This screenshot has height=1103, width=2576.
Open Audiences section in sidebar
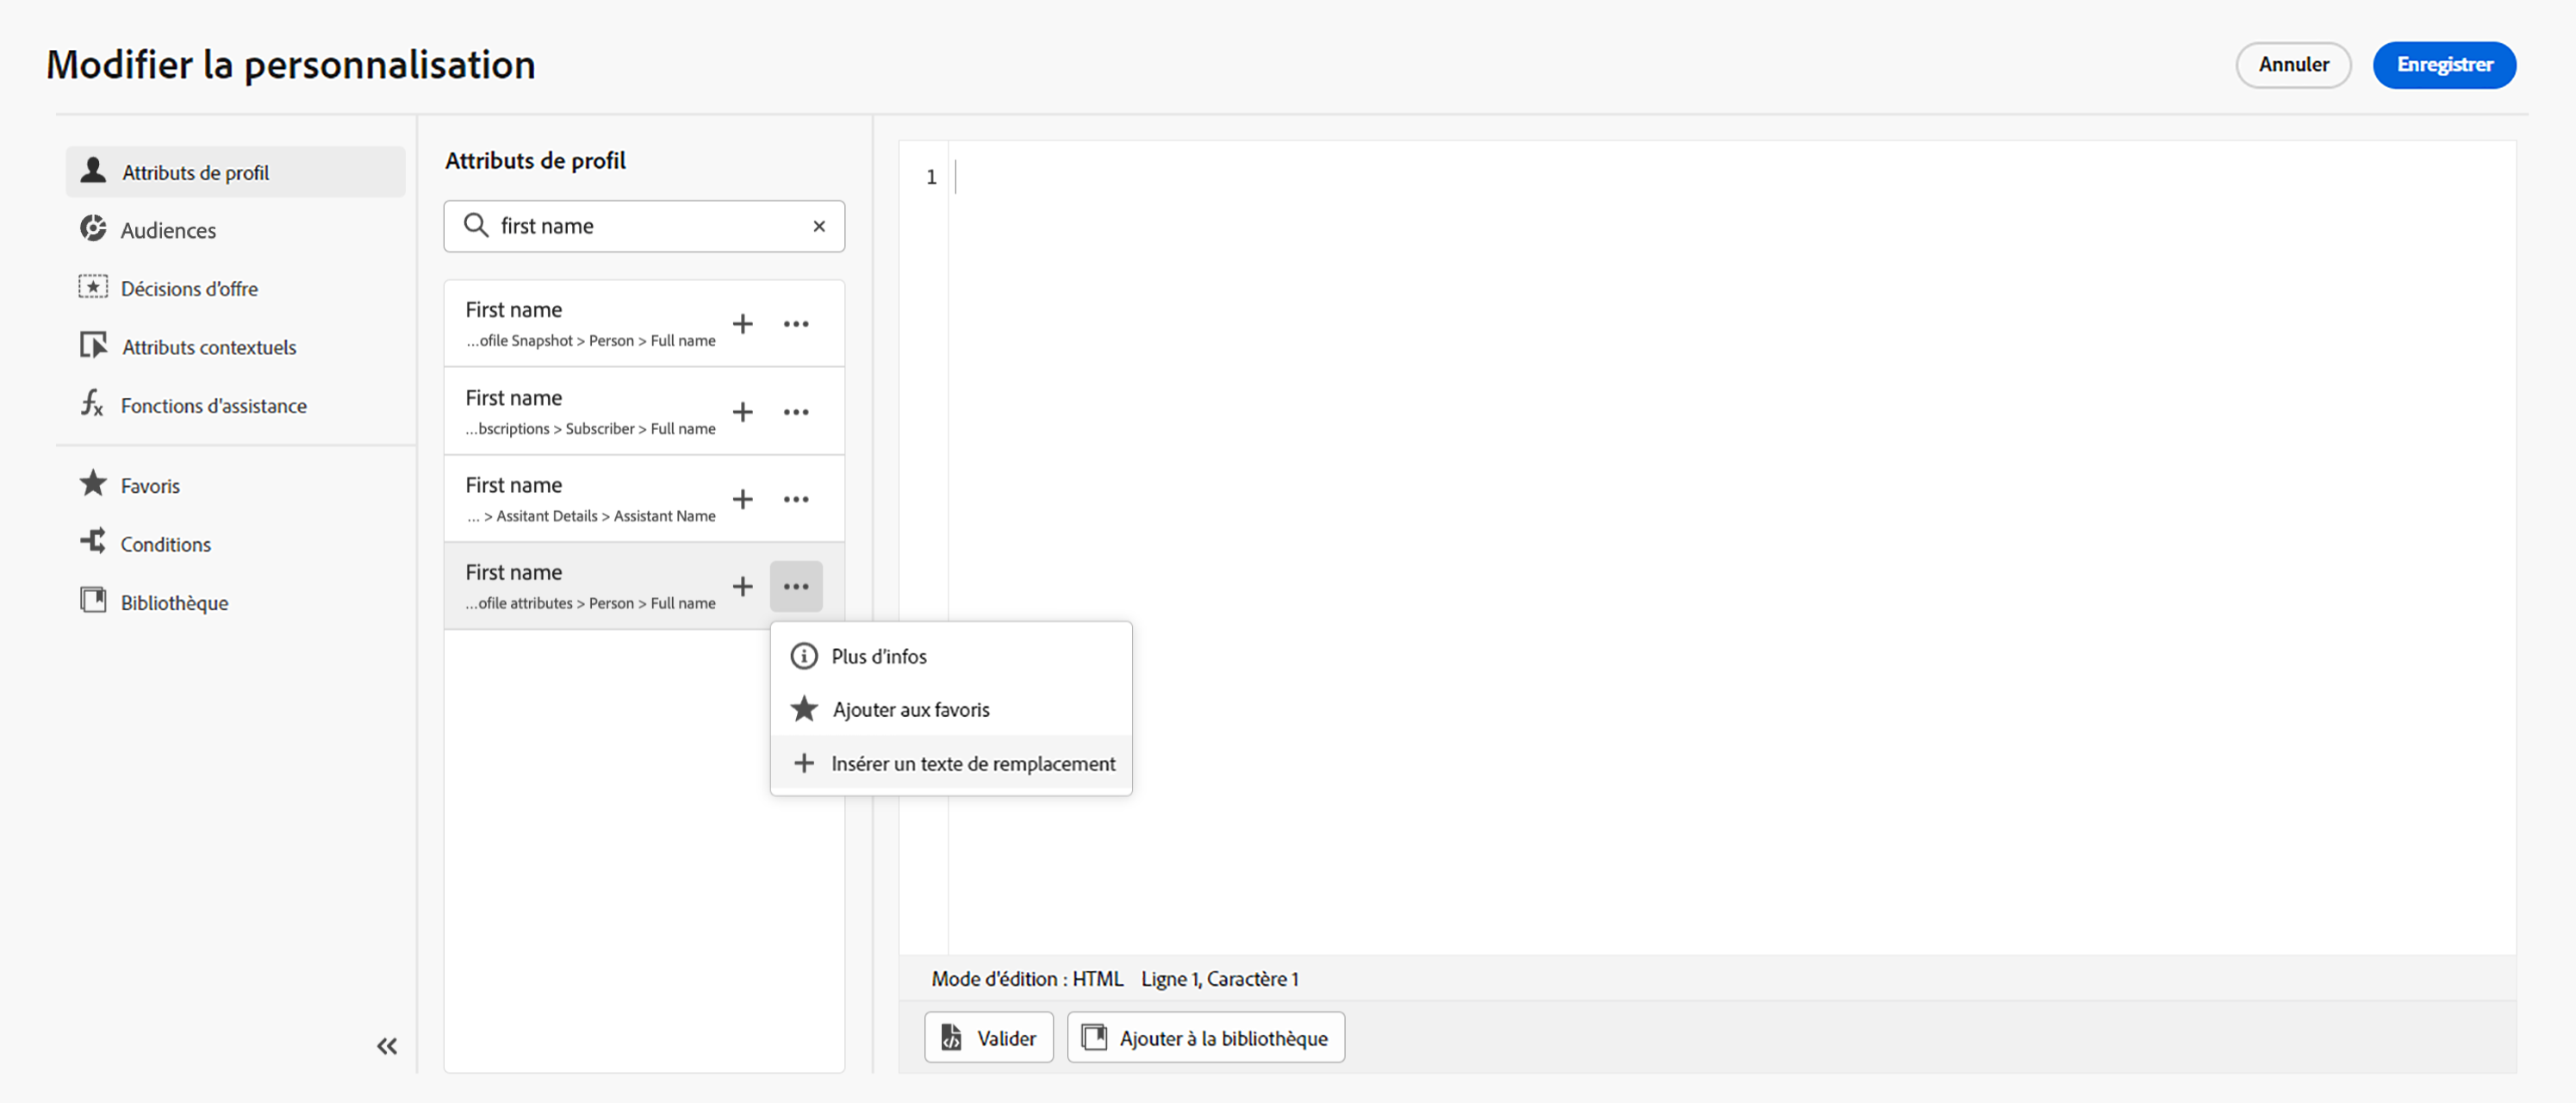tap(167, 230)
